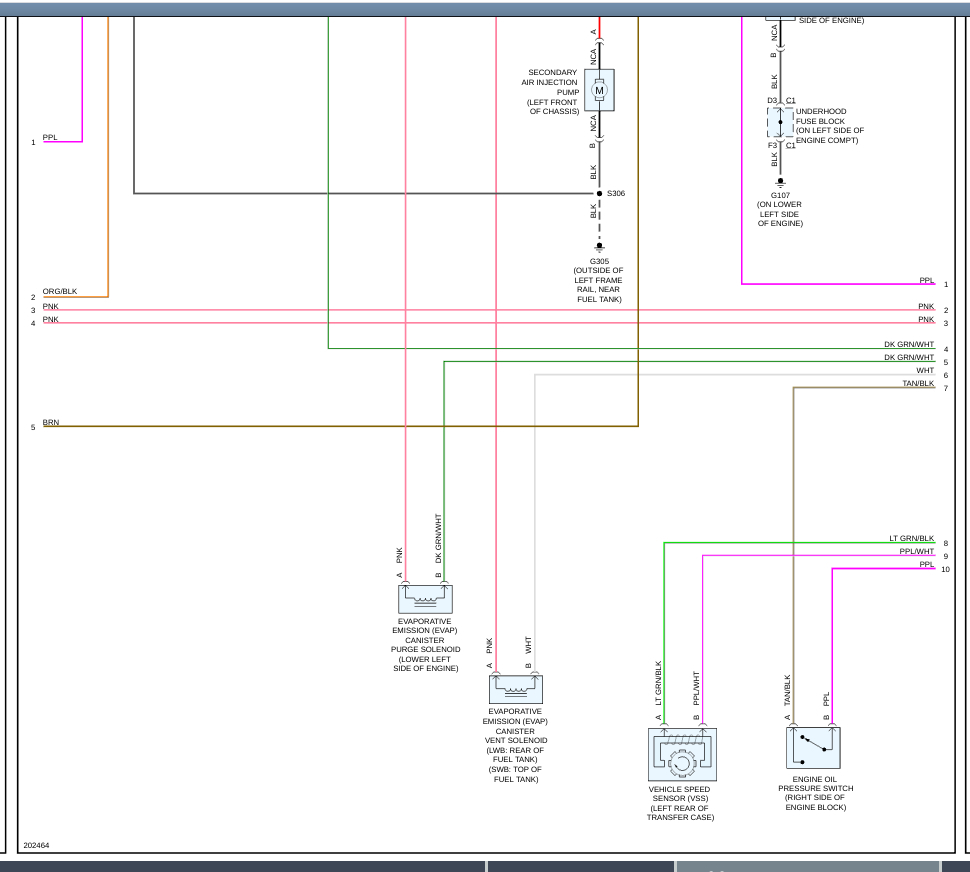The width and height of the screenshot is (970, 872).
Task: Click the TAN/BLK label at right connector 7
Action: (x=917, y=384)
